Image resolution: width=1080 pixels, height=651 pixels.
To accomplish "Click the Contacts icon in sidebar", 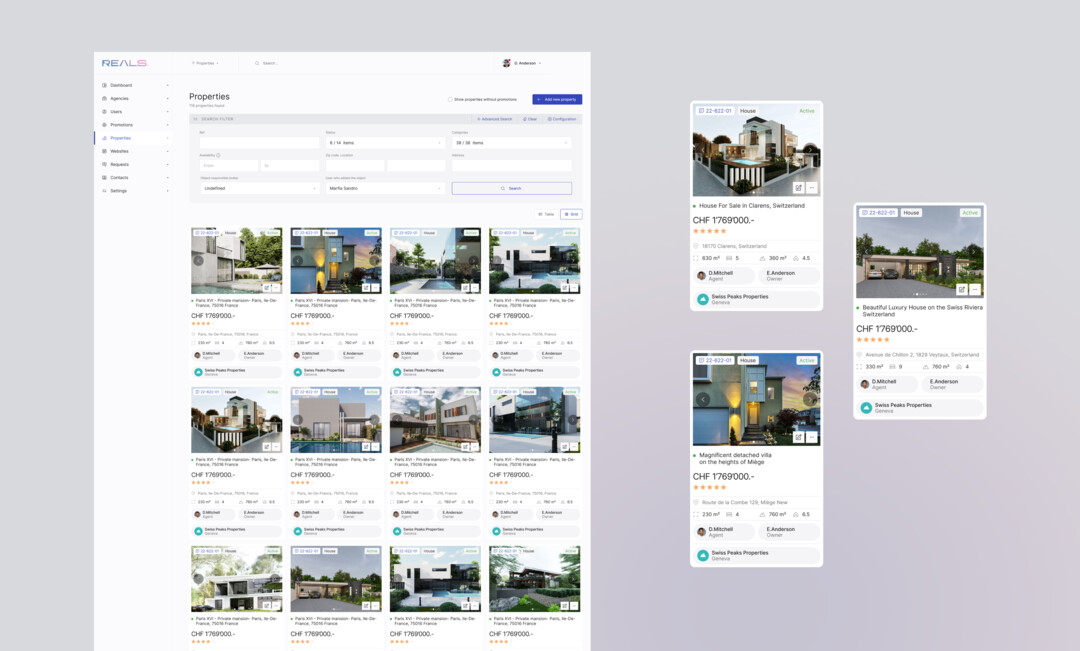I will (104, 177).
